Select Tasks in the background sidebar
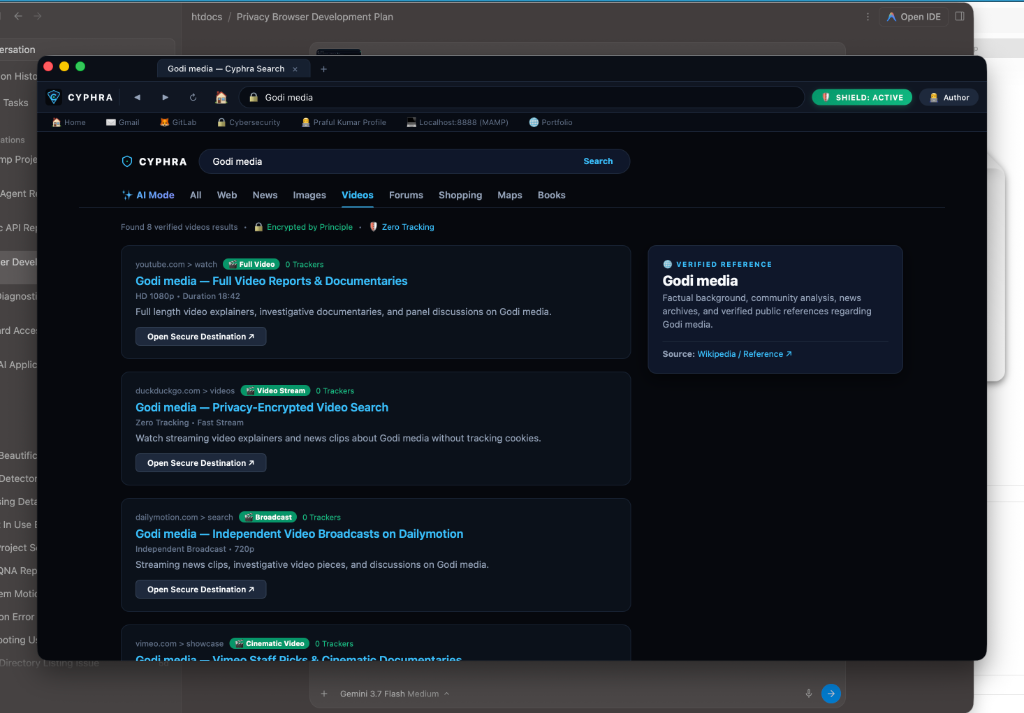The width and height of the screenshot is (1024, 713). [16, 103]
